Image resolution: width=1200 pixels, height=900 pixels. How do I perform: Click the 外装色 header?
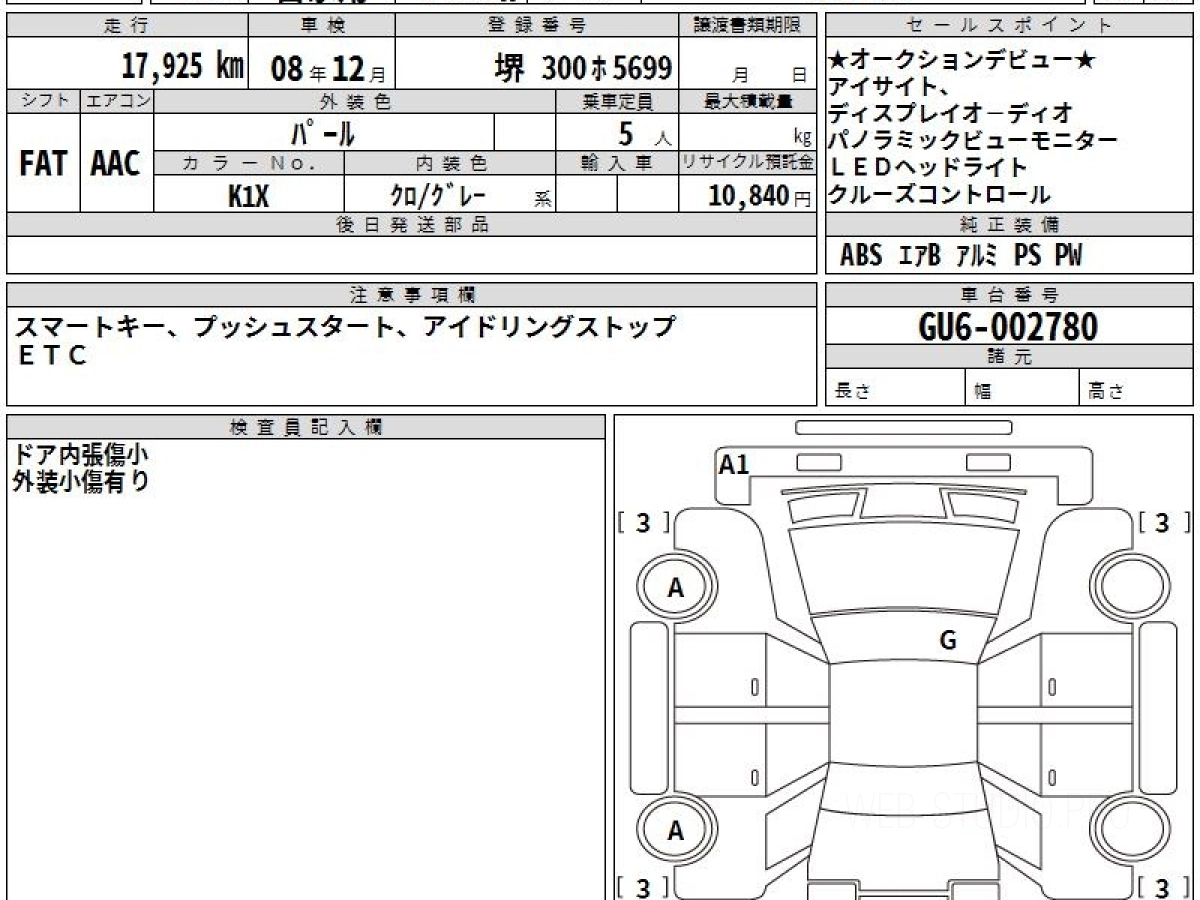click(355, 101)
